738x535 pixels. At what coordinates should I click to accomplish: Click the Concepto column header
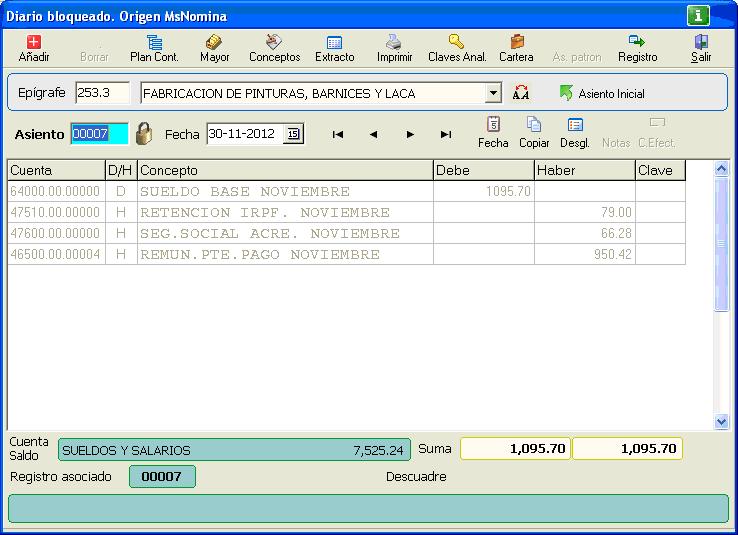pyautogui.click(x=285, y=170)
